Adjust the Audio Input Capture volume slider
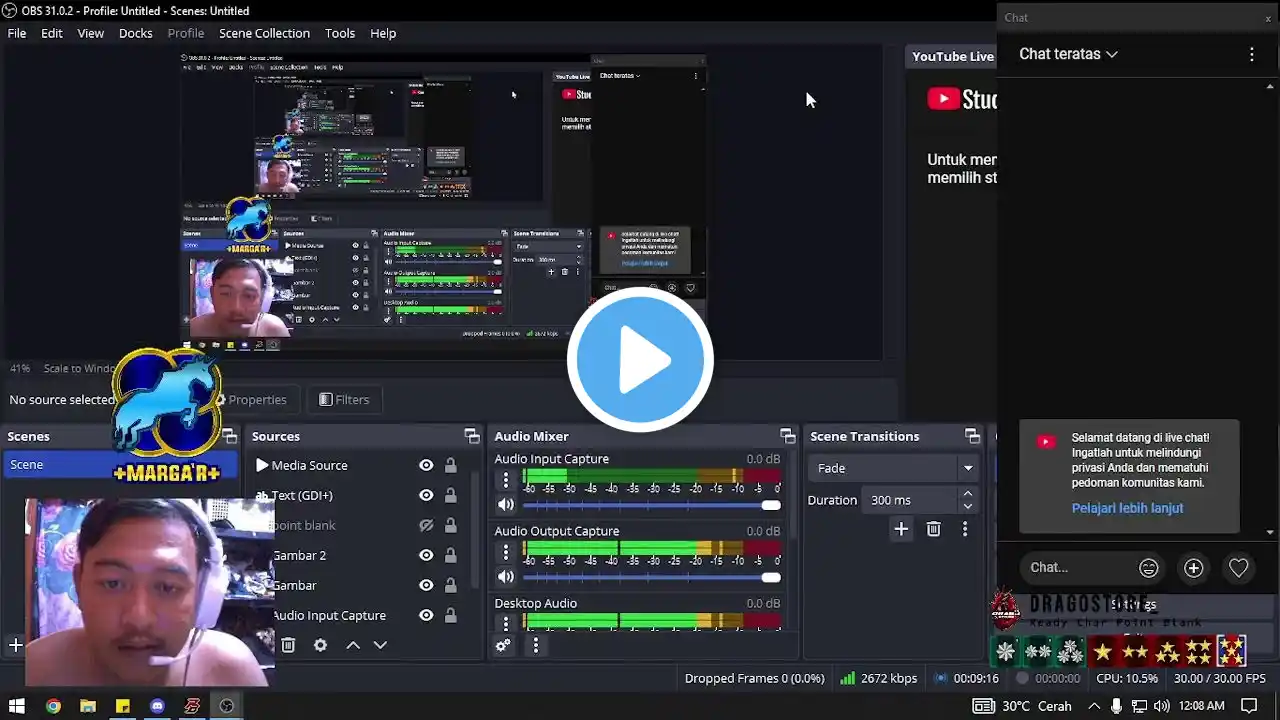Image resolution: width=1280 pixels, height=720 pixels. pyautogui.click(x=651, y=505)
